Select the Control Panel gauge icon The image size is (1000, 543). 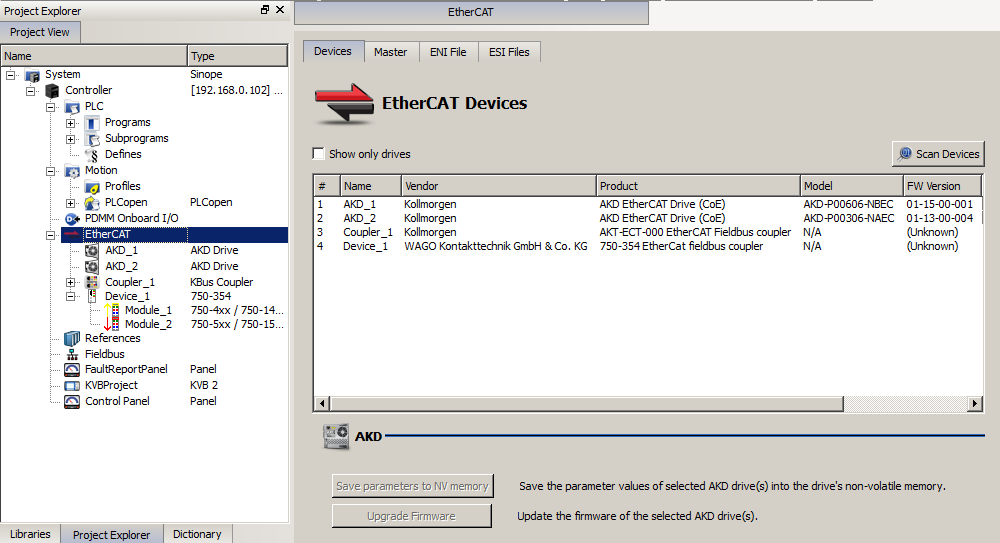72,401
